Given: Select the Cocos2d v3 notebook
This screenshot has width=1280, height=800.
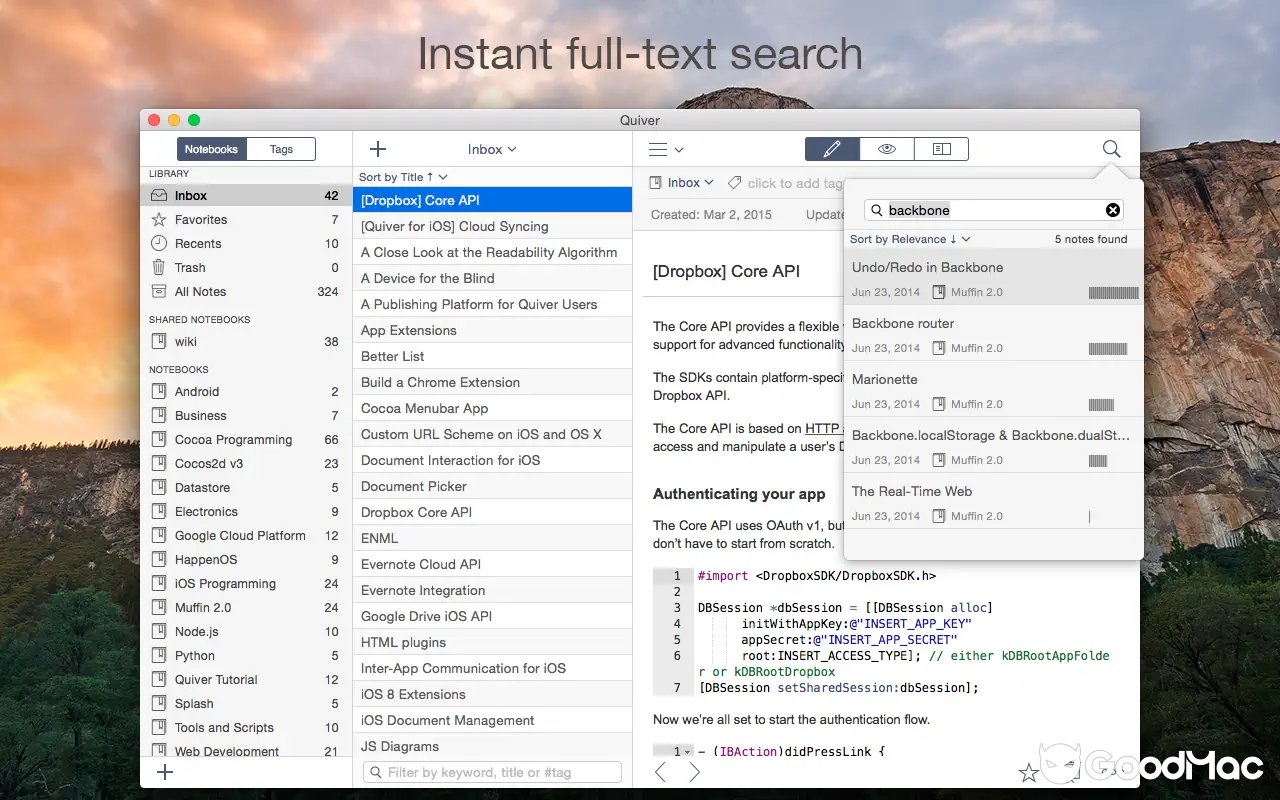Looking at the screenshot, I should pyautogui.click(x=246, y=464).
